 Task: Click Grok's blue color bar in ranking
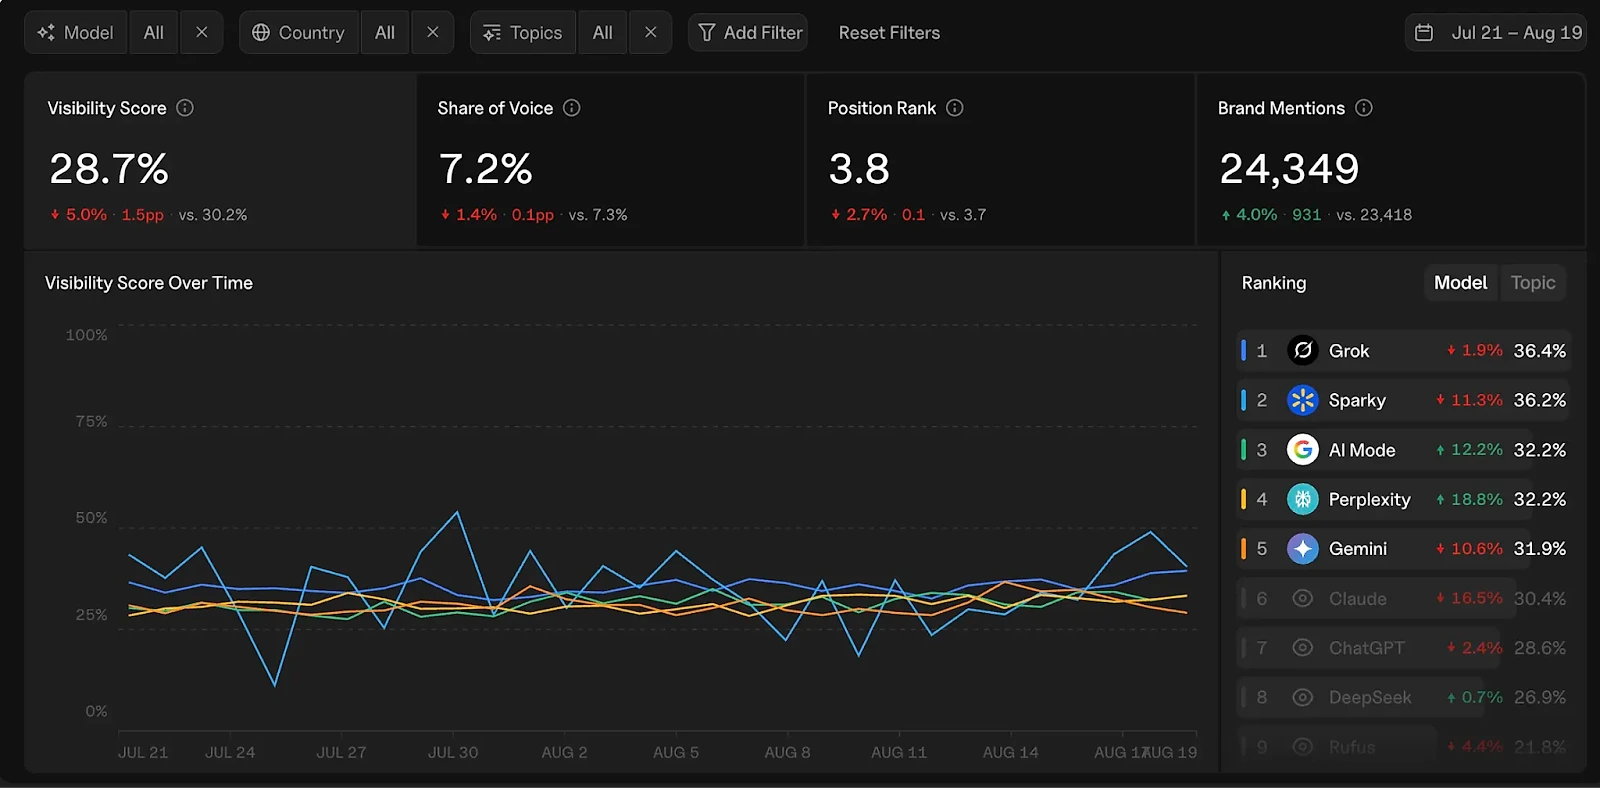1243,350
